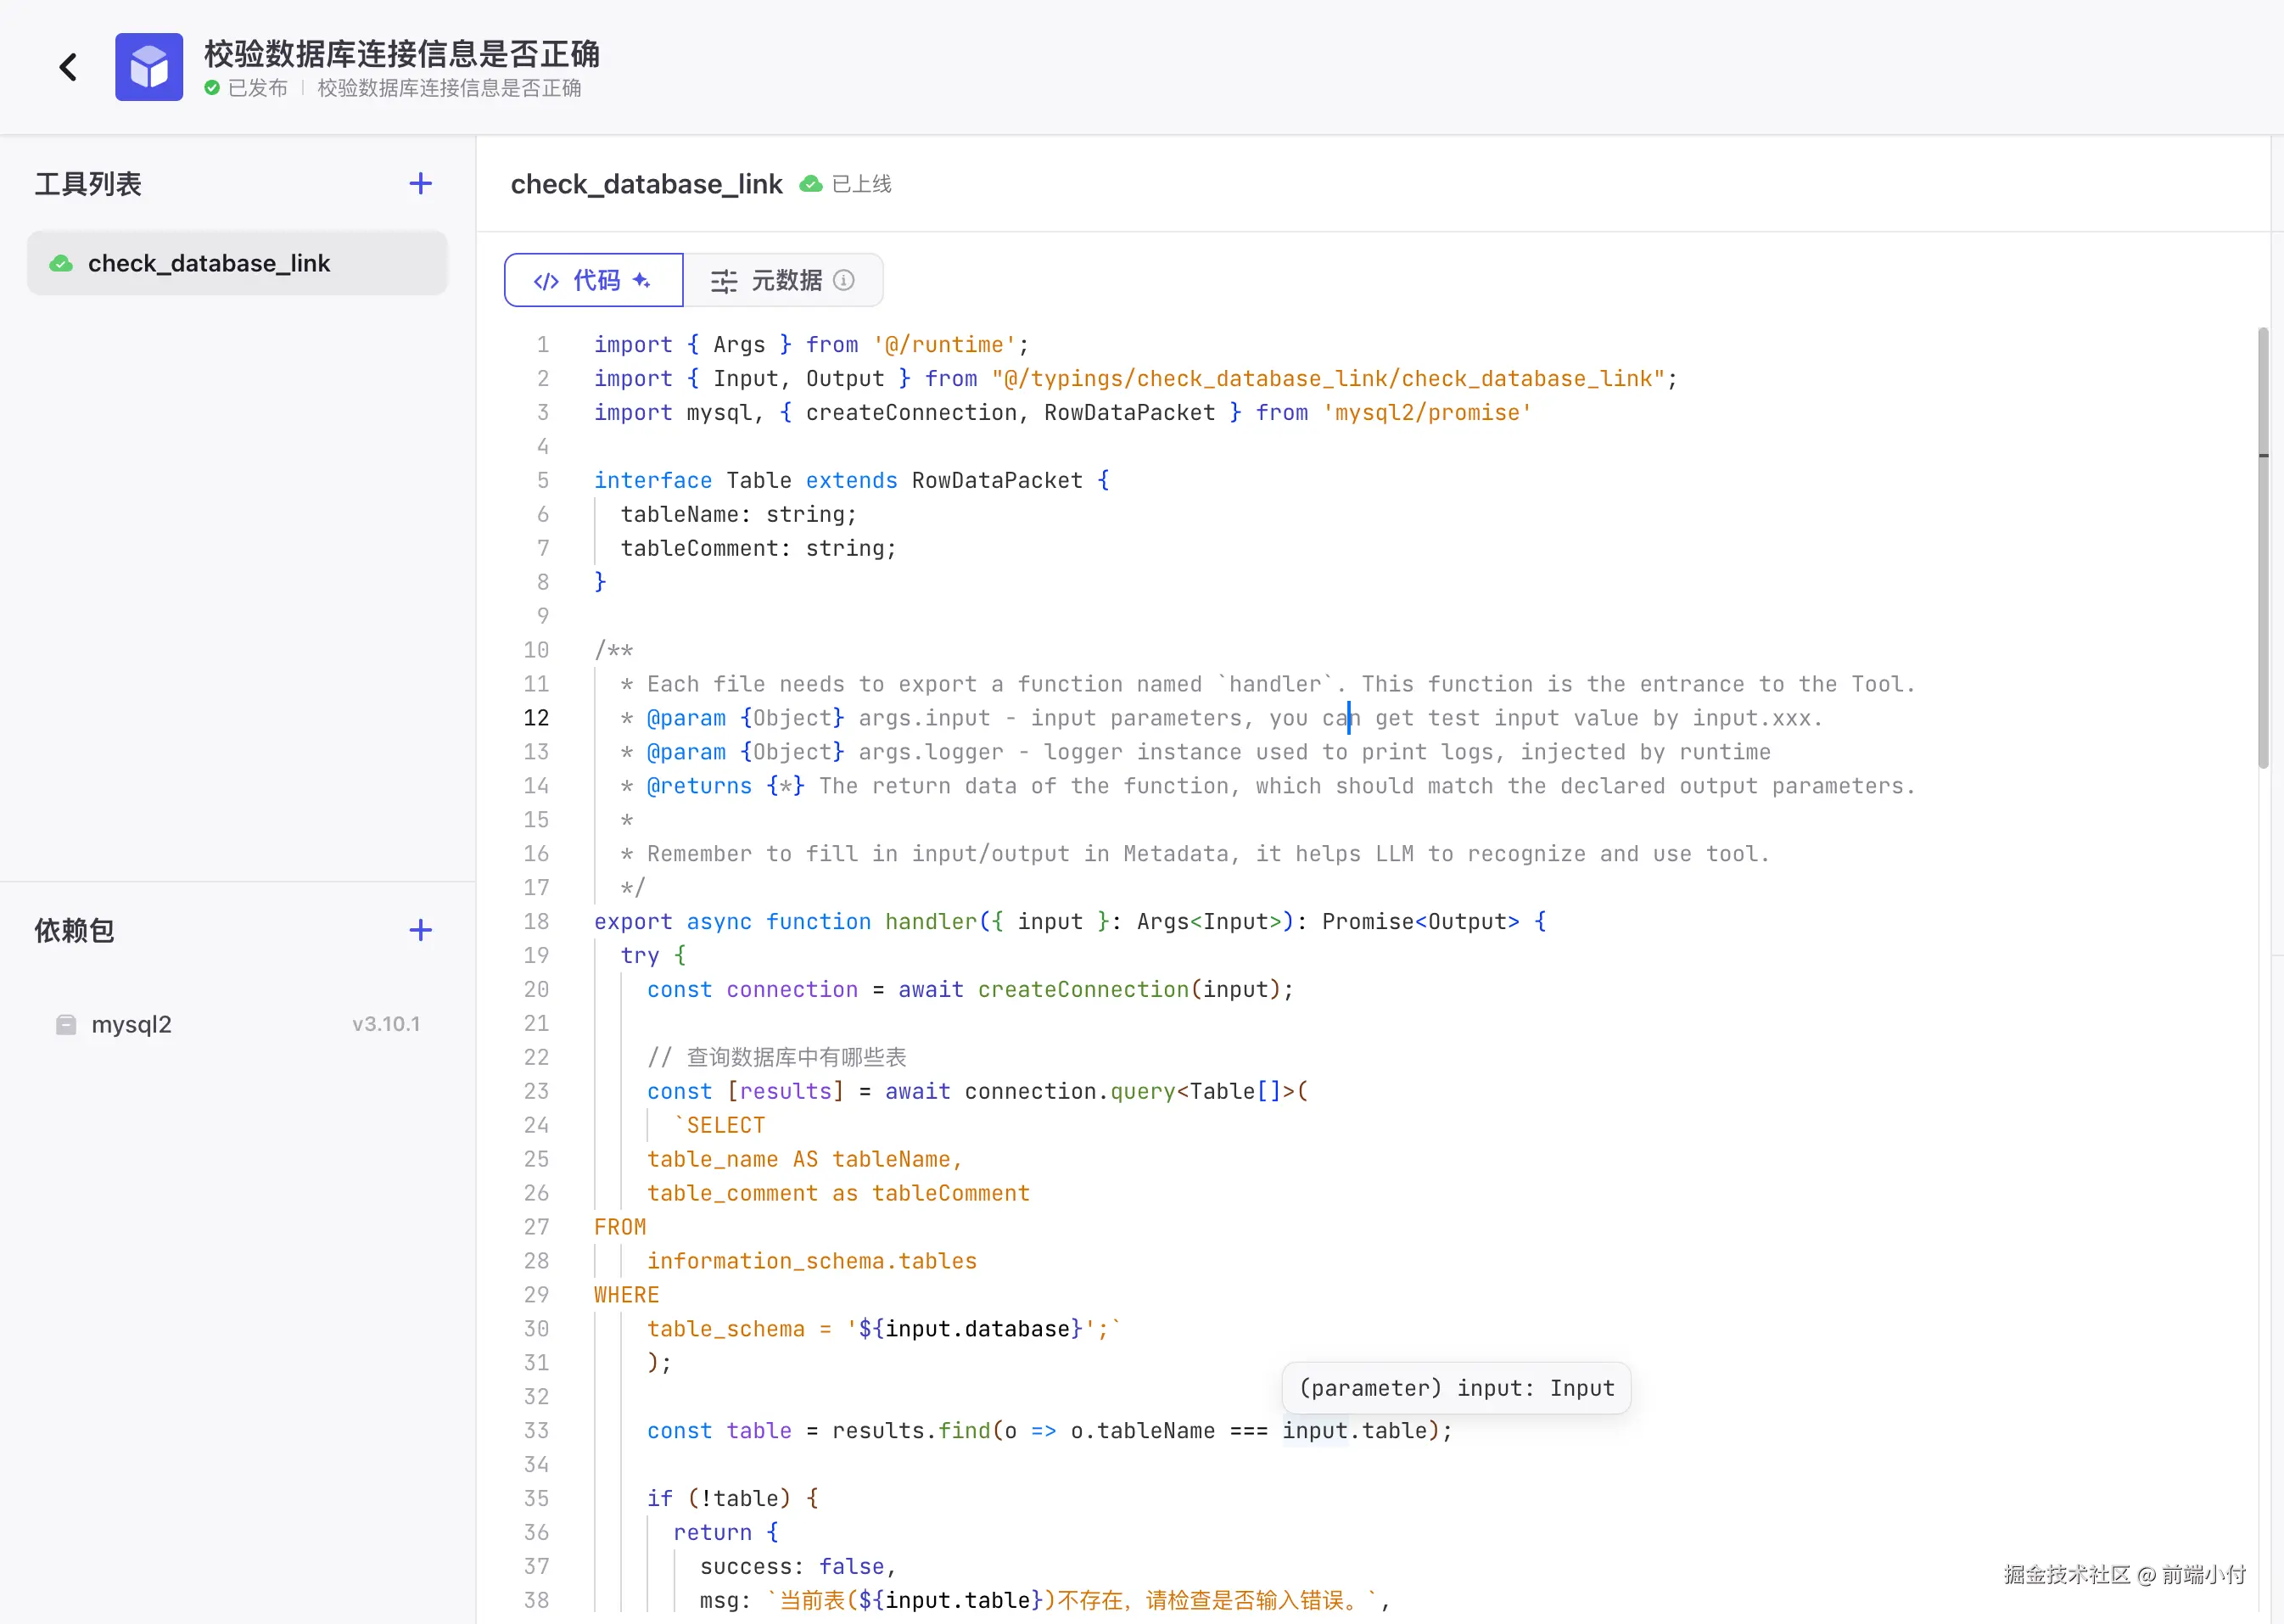Click the green 已发布 check icon
This screenshot has width=2284, height=1624.
pyautogui.click(x=212, y=88)
